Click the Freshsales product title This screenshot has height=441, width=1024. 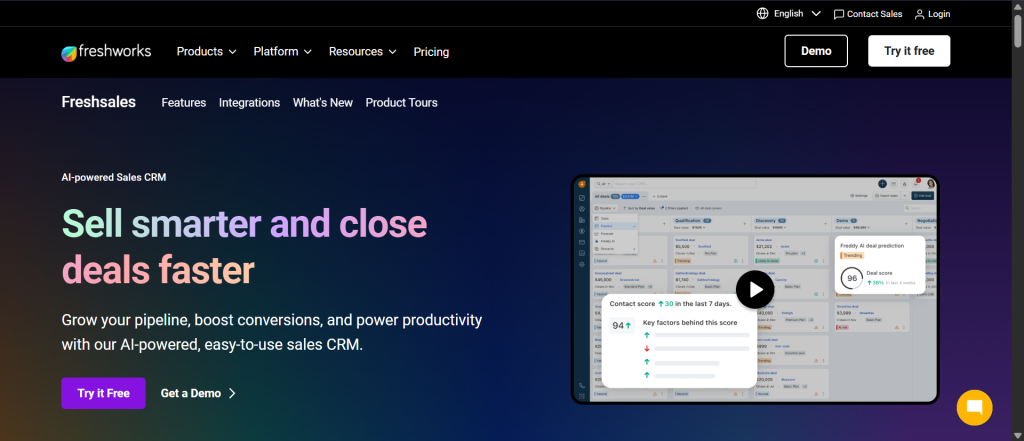point(98,102)
